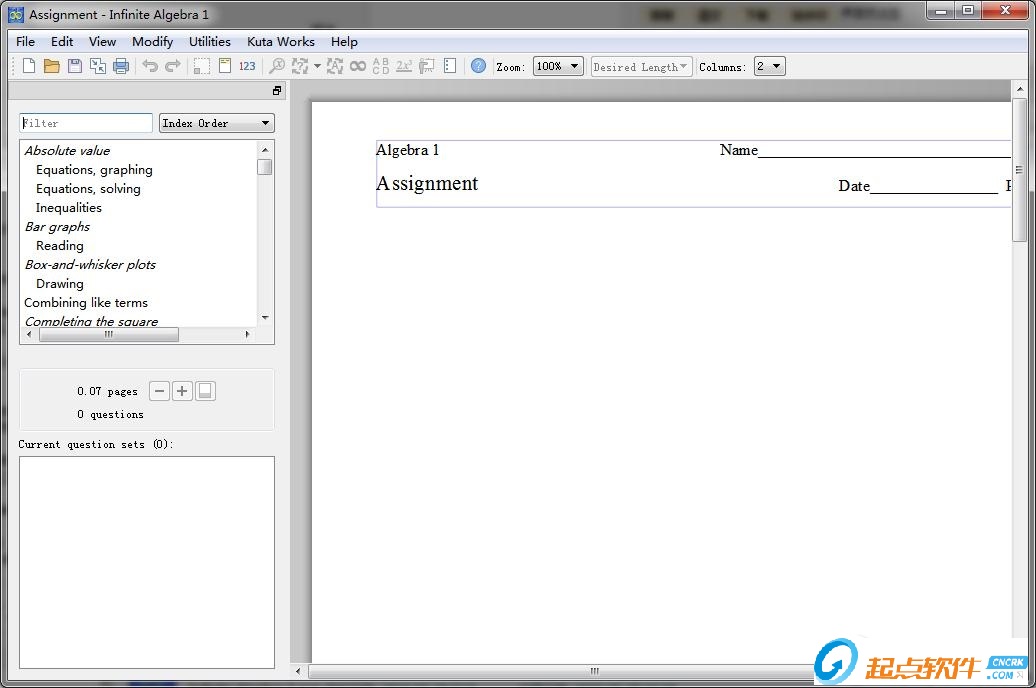
Task: Open the File menu
Action: pyautogui.click(x=25, y=42)
